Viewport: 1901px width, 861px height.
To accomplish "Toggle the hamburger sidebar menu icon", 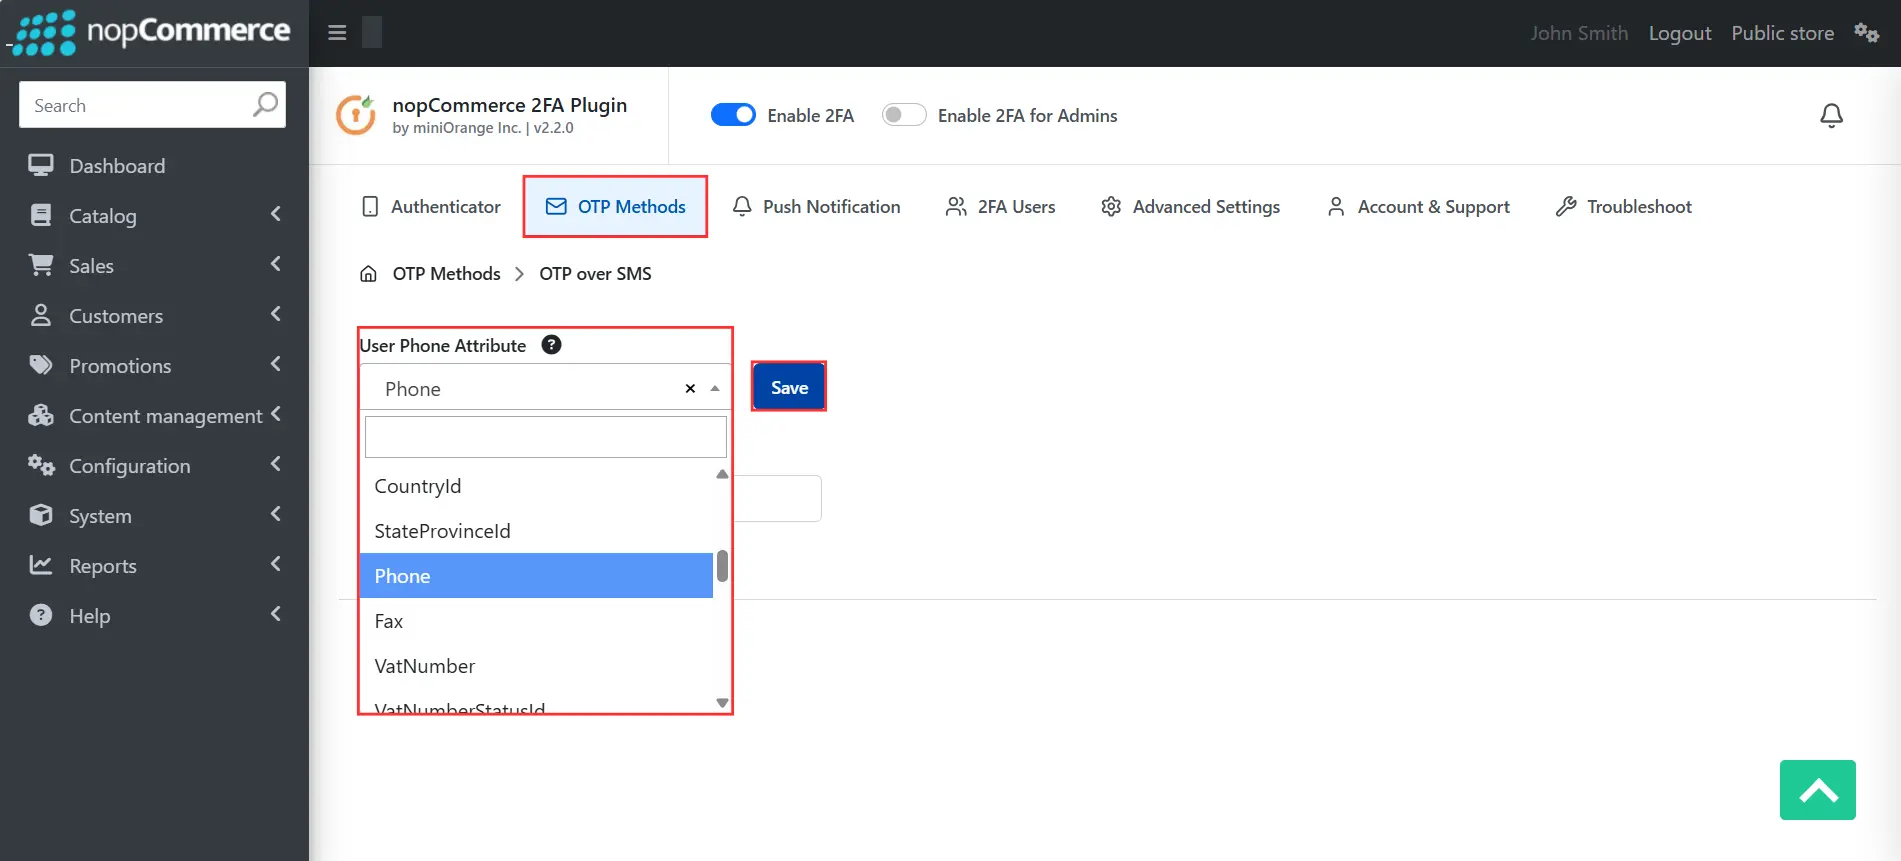I will point(337,33).
